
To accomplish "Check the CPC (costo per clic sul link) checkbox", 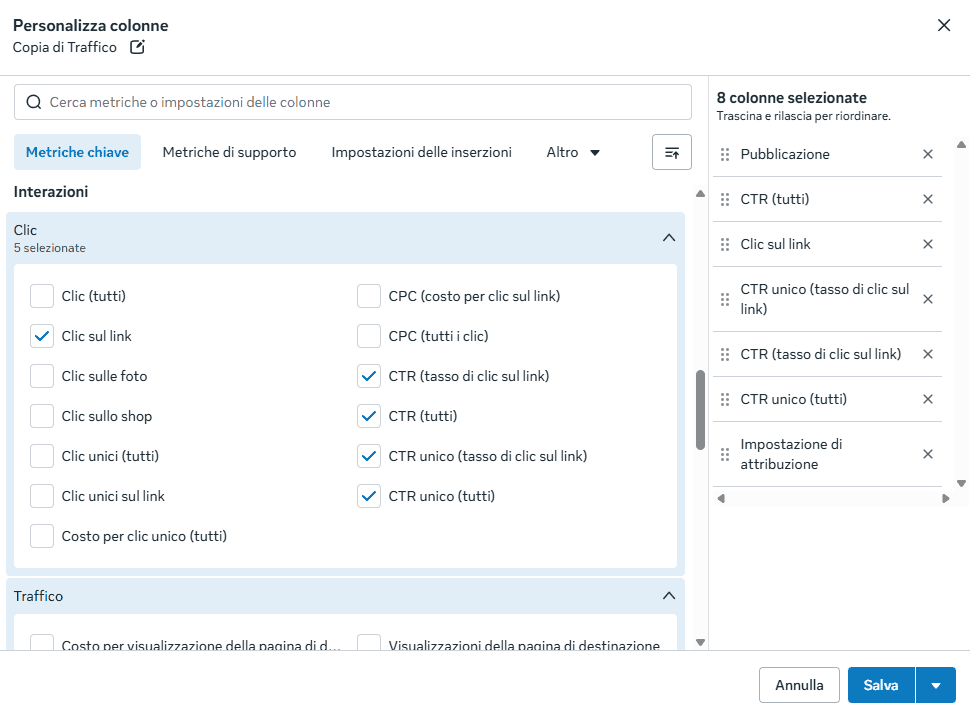I will (x=369, y=296).
